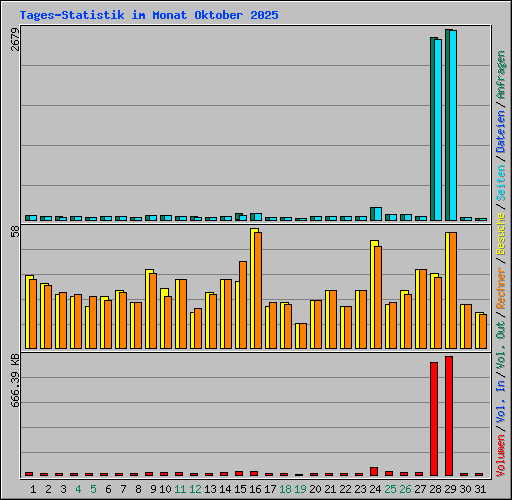This screenshot has height=500, width=512.
Task: Click the orange visits bar for day 9
Action: coord(153,311)
